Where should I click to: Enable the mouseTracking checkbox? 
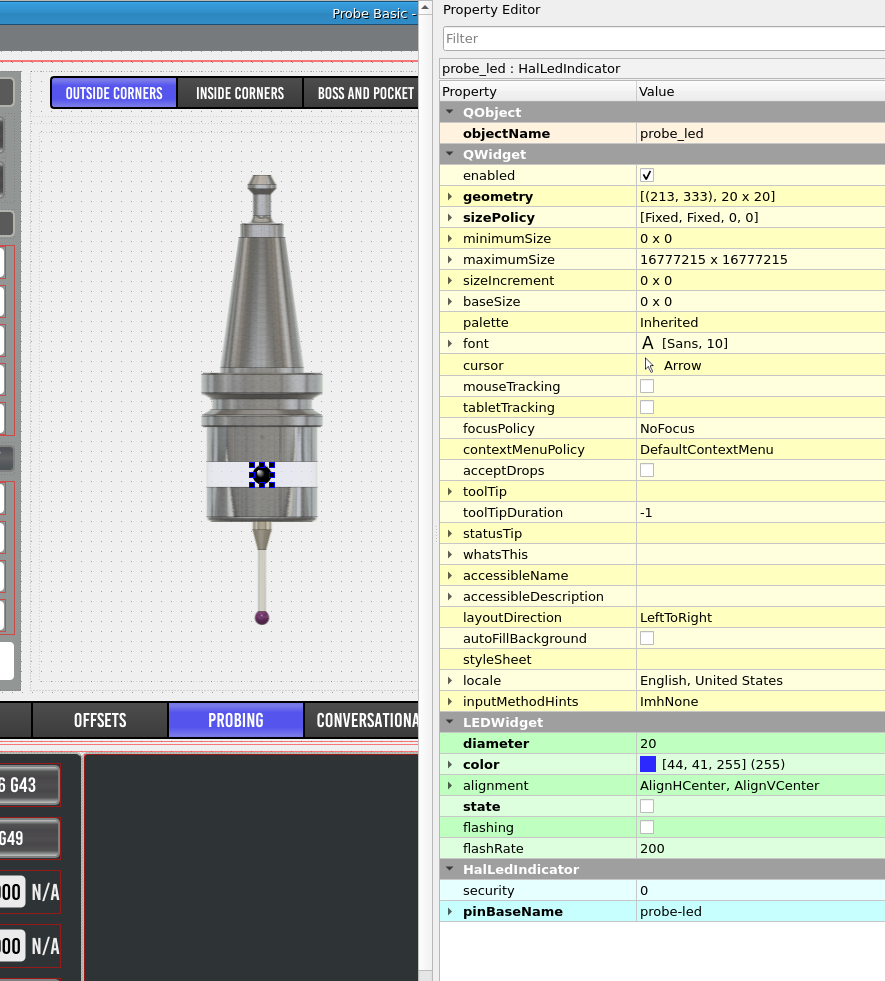647,386
